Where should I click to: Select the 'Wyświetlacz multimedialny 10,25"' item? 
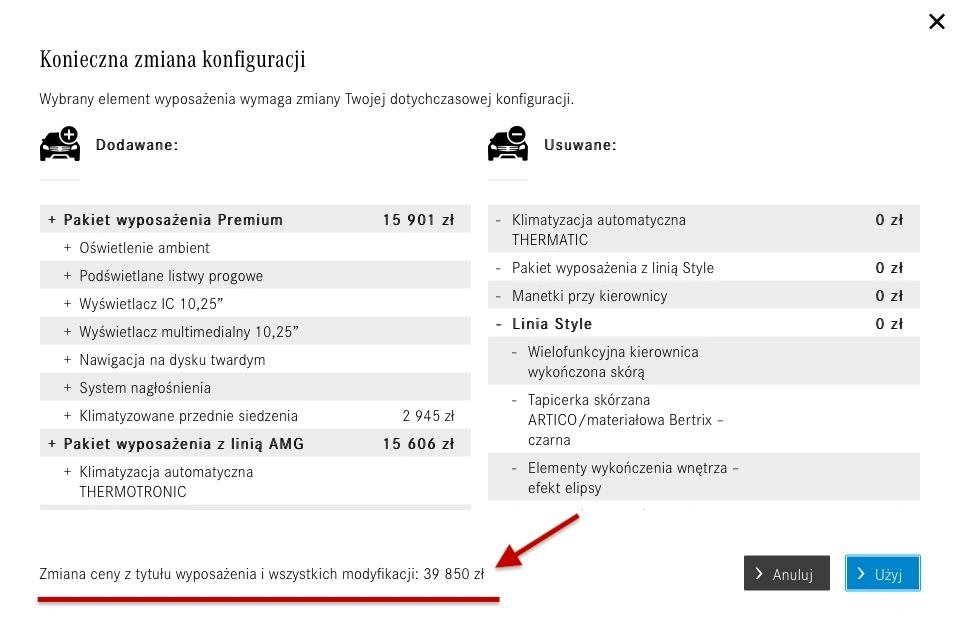click(x=255, y=332)
